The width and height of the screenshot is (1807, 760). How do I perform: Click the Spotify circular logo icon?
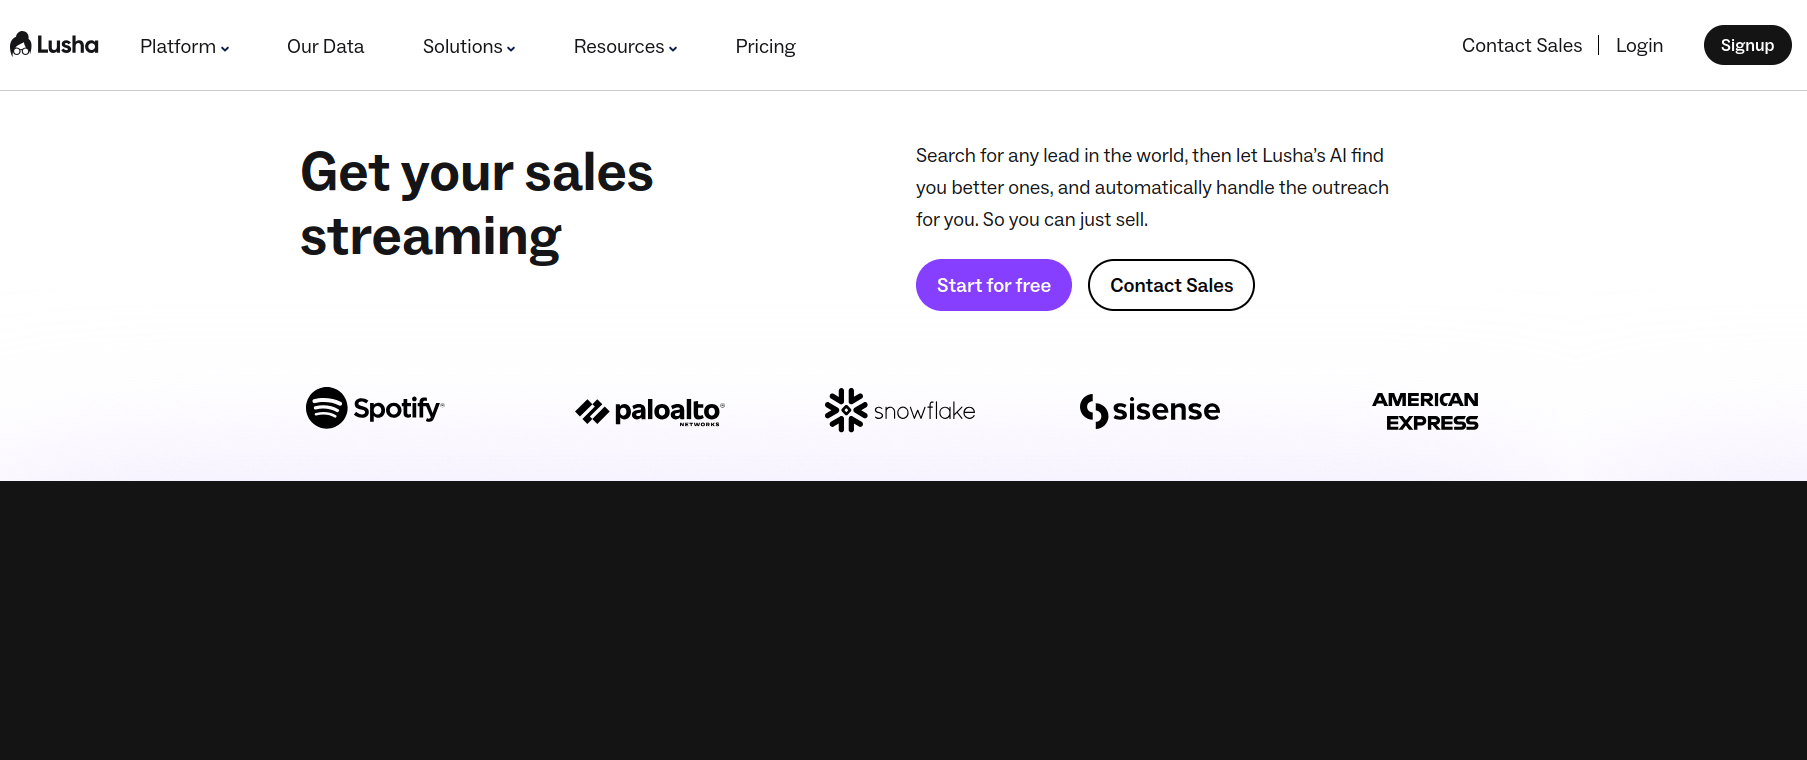tap(326, 408)
